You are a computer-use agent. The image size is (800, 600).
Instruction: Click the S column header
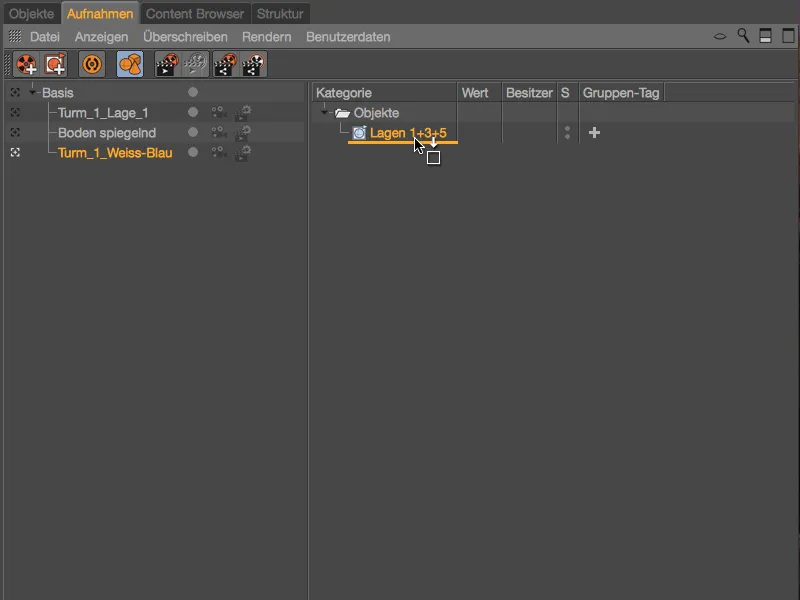[x=567, y=93]
